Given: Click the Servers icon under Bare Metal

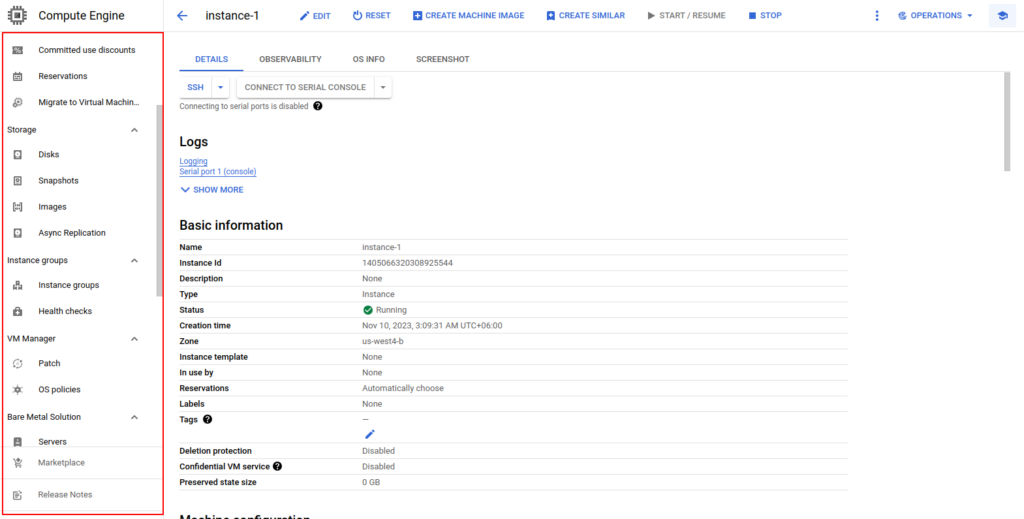Looking at the screenshot, I should click(x=18, y=441).
